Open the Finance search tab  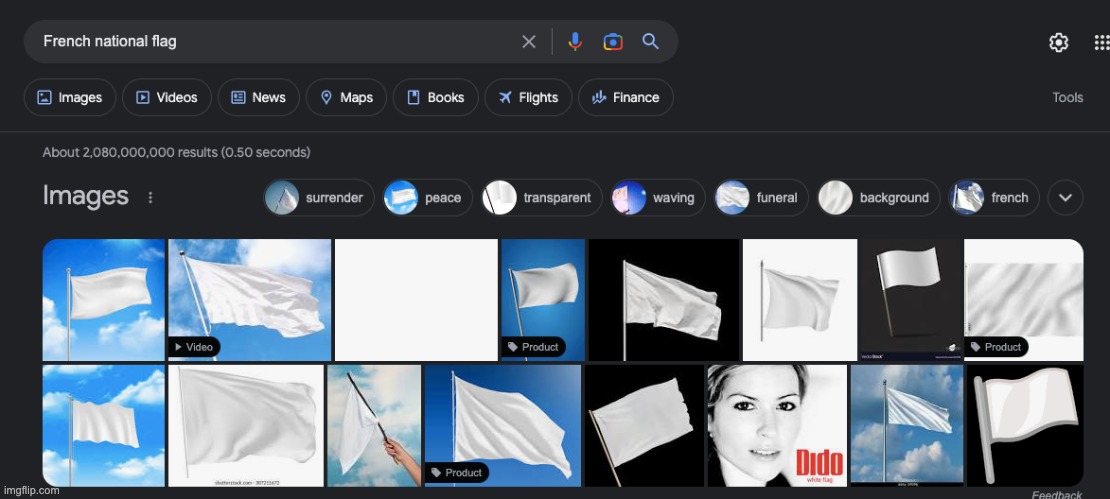pyautogui.click(x=625, y=97)
